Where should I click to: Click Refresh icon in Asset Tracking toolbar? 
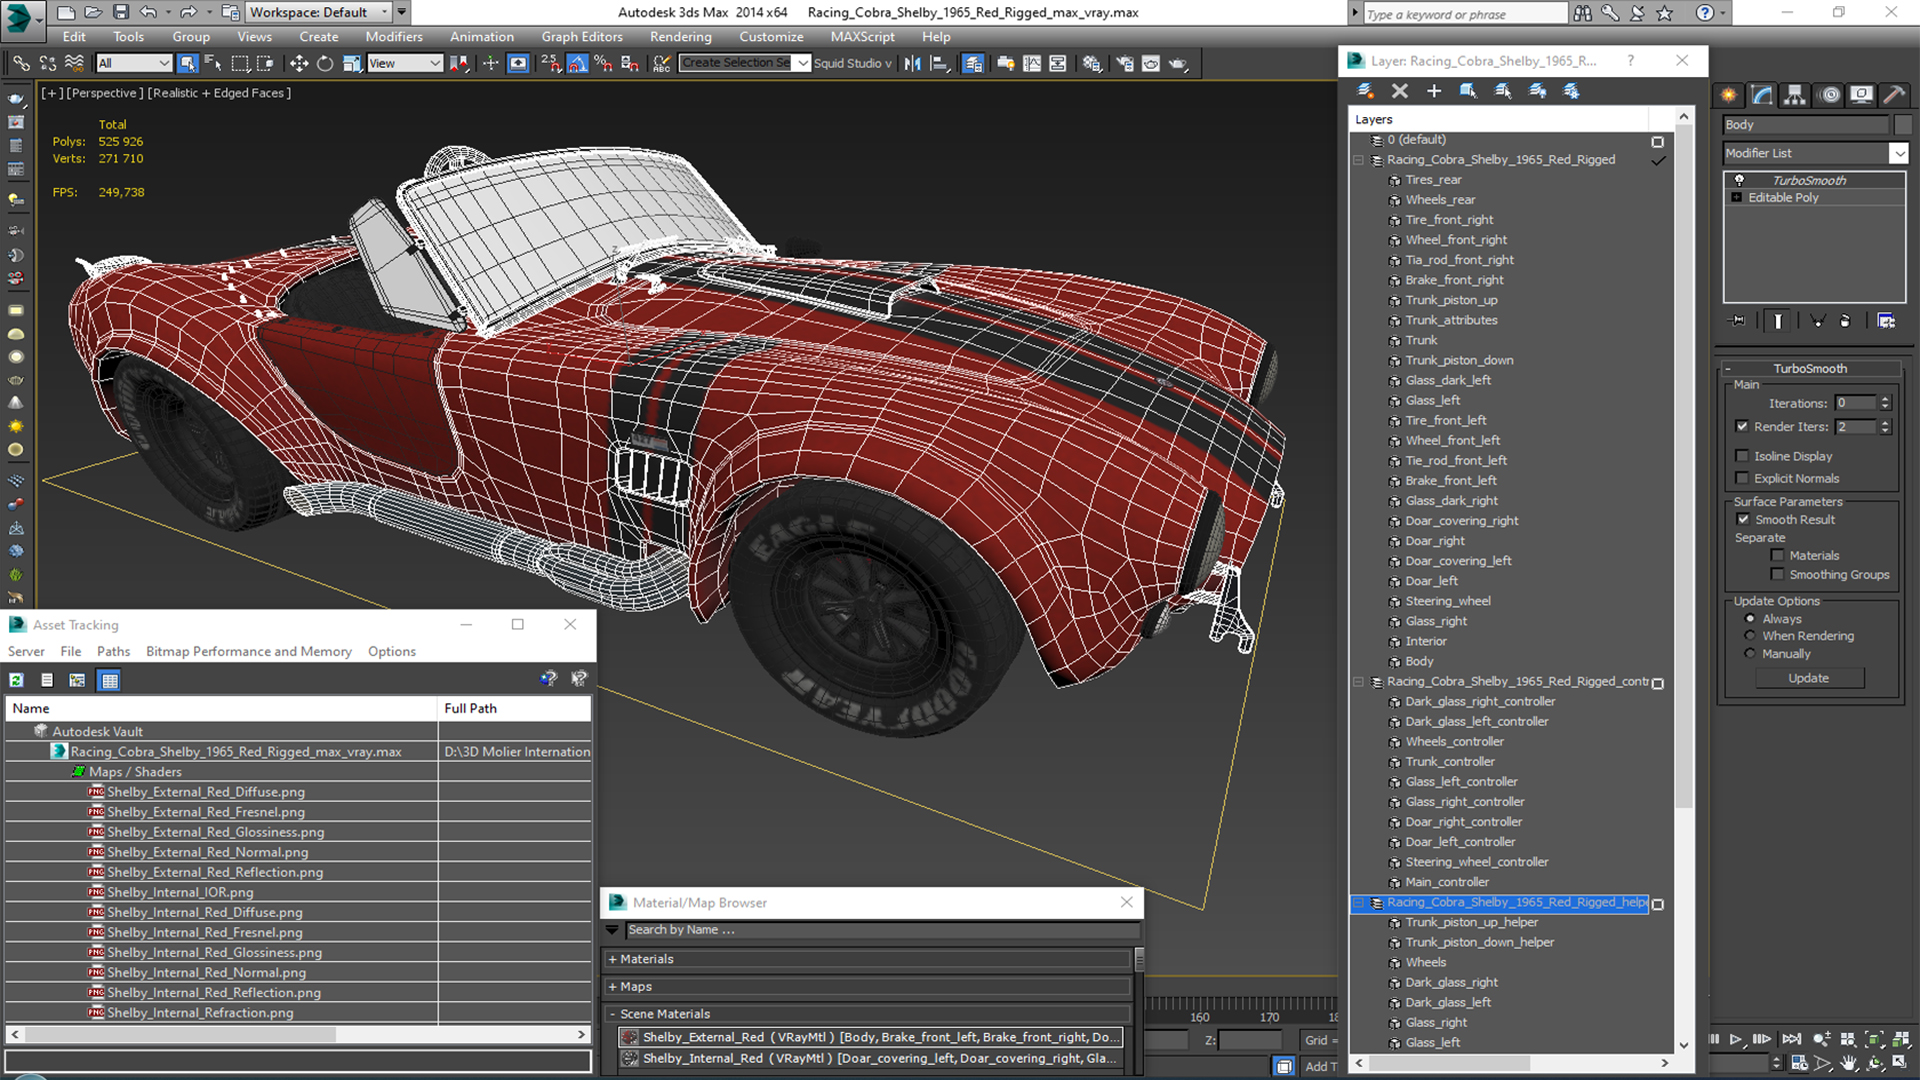pyautogui.click(x=17, y=680)
